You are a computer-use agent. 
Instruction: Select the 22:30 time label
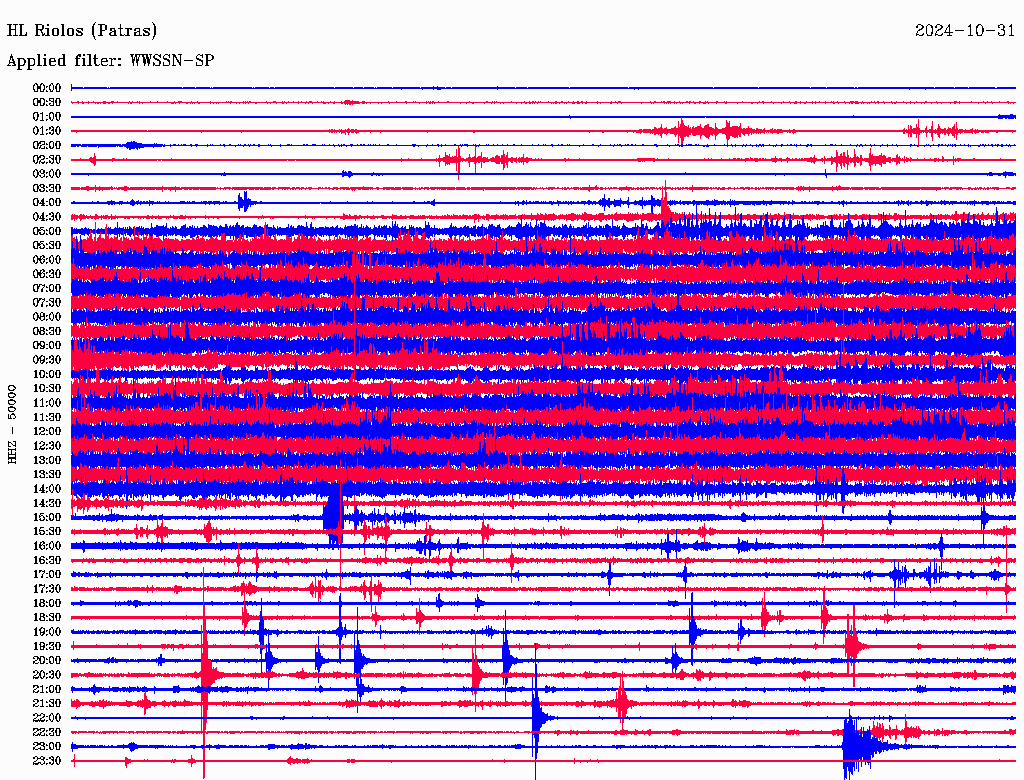pos(47,732)
